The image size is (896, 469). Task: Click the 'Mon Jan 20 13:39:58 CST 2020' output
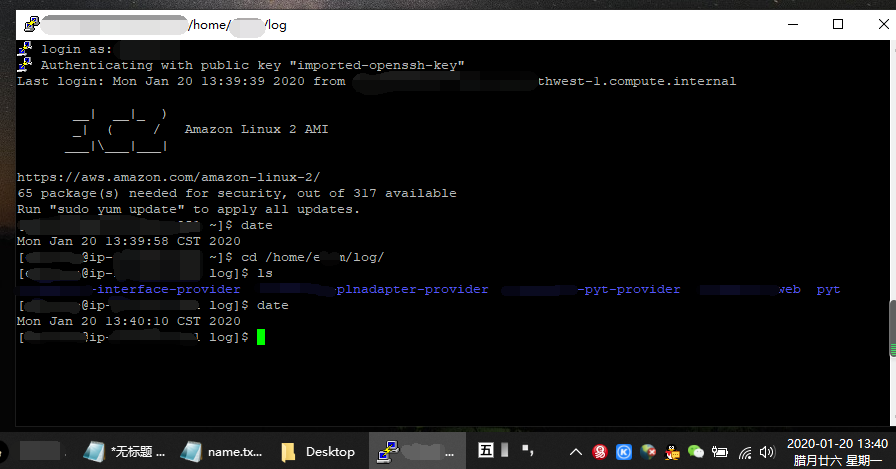pos(129,241)
